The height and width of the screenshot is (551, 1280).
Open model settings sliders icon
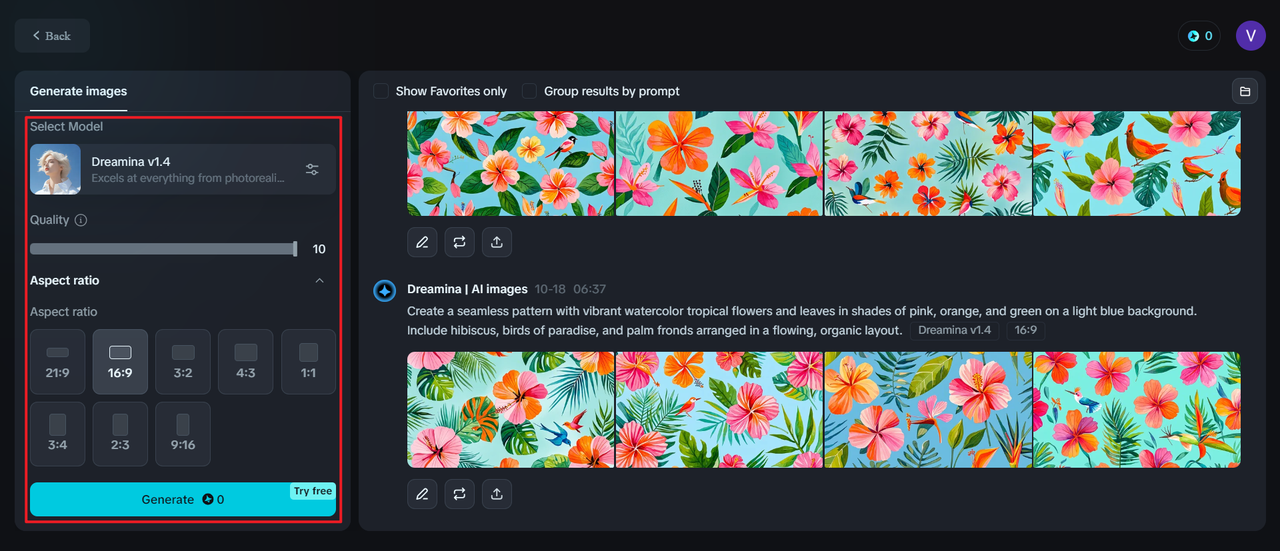pos(313,169)
